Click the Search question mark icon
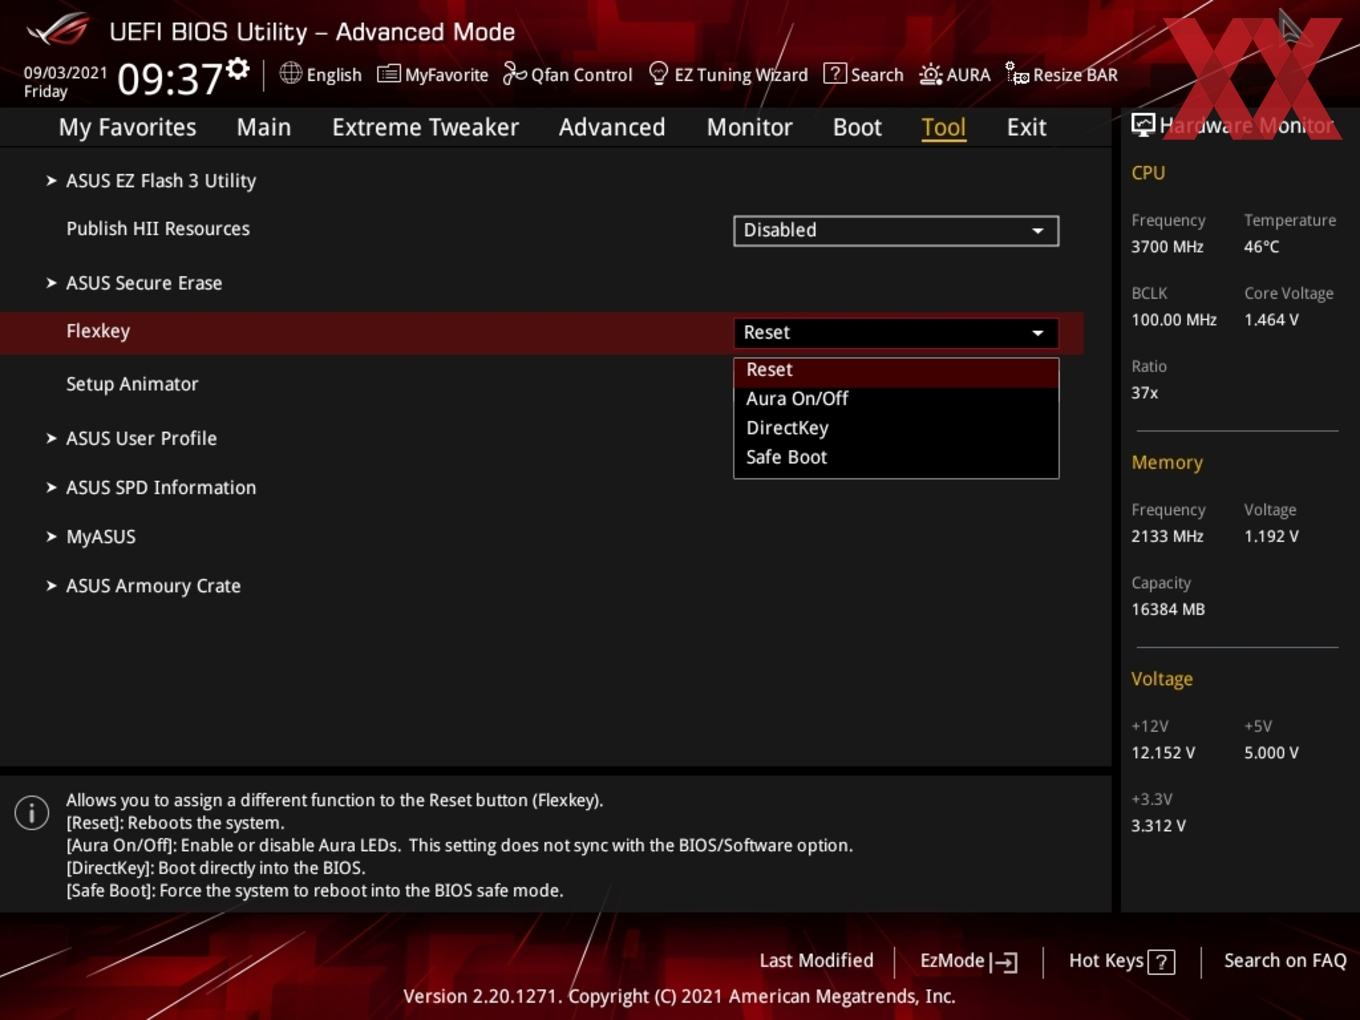Screen dimensions: 1360x1020 point(834,74)
